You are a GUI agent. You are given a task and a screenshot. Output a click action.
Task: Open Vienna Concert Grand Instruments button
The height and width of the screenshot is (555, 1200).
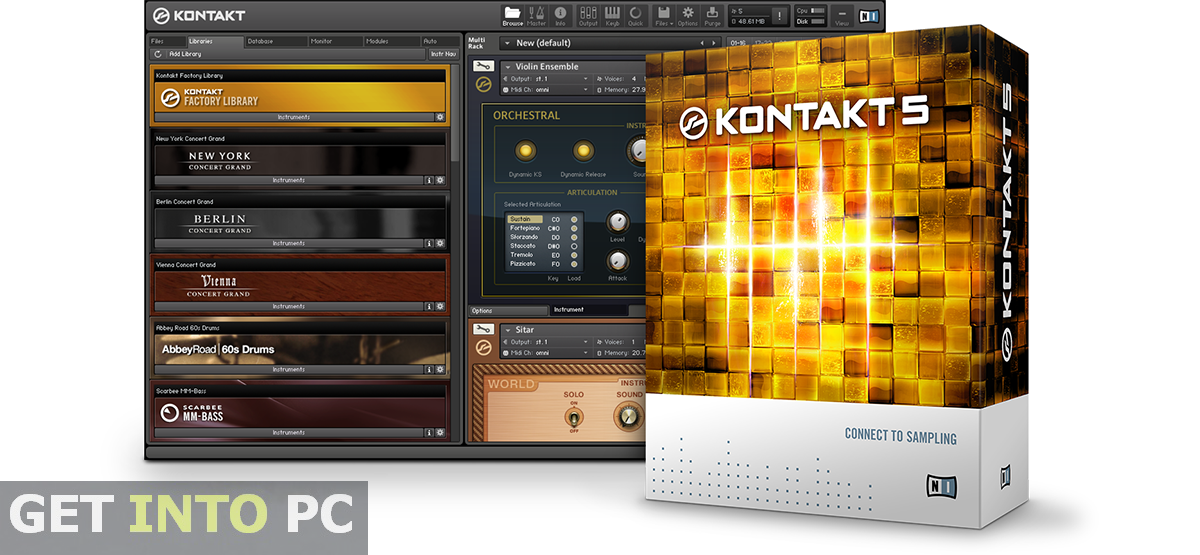pyautogui.click(x=289, y=306)
